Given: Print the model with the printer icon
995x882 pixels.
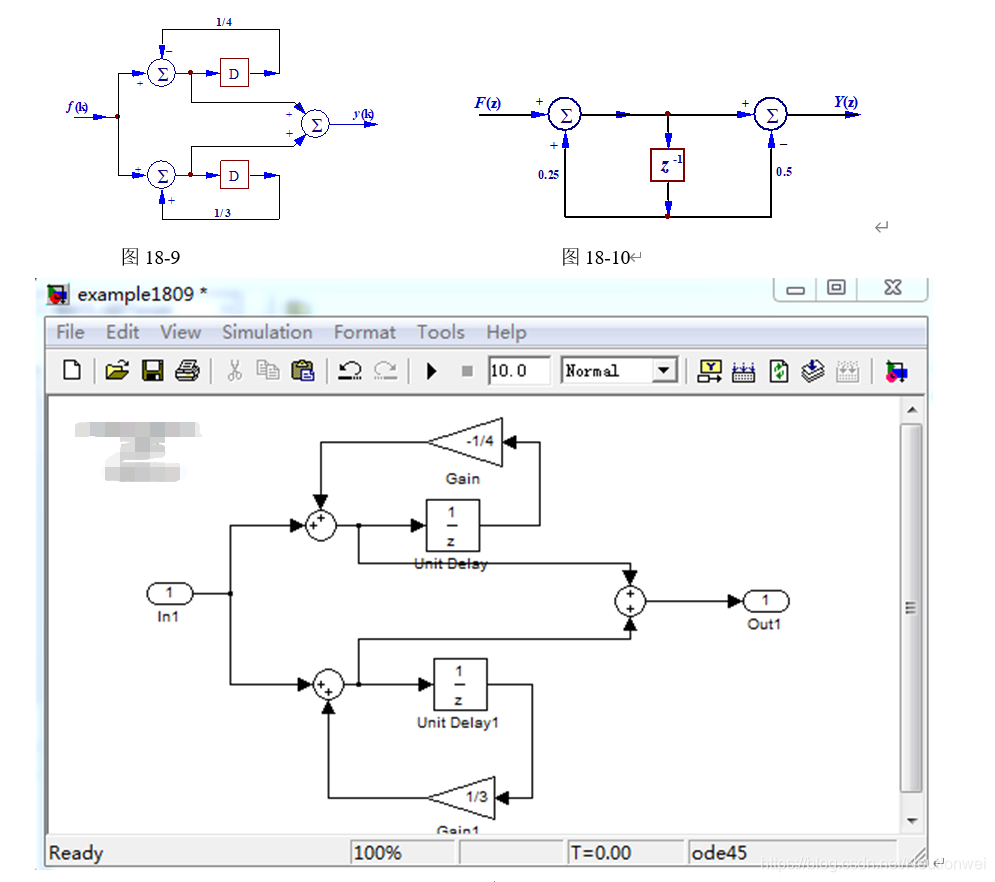Looking at the screenshot, I should [x=187, y=370].
